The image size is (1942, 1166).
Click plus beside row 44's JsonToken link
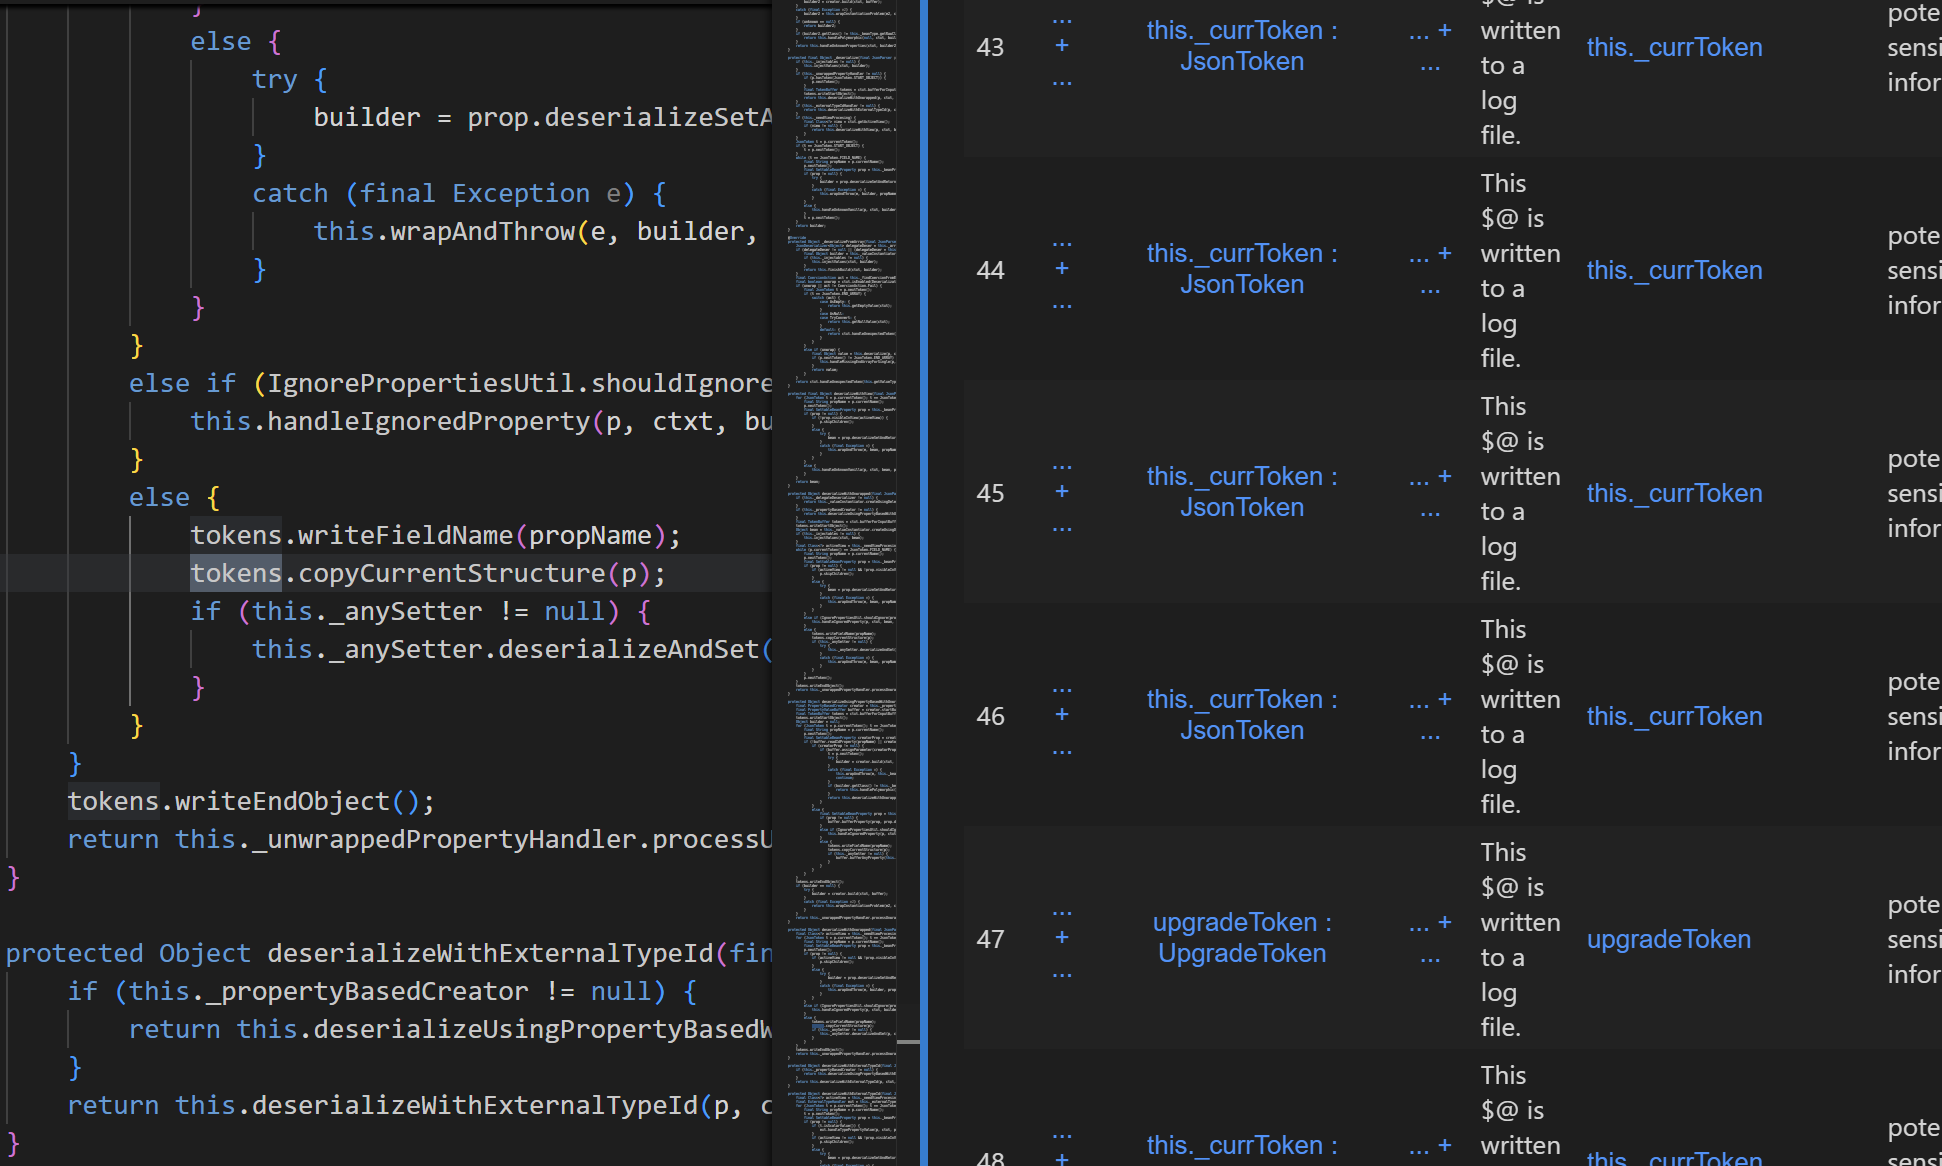pos(1444,254)
